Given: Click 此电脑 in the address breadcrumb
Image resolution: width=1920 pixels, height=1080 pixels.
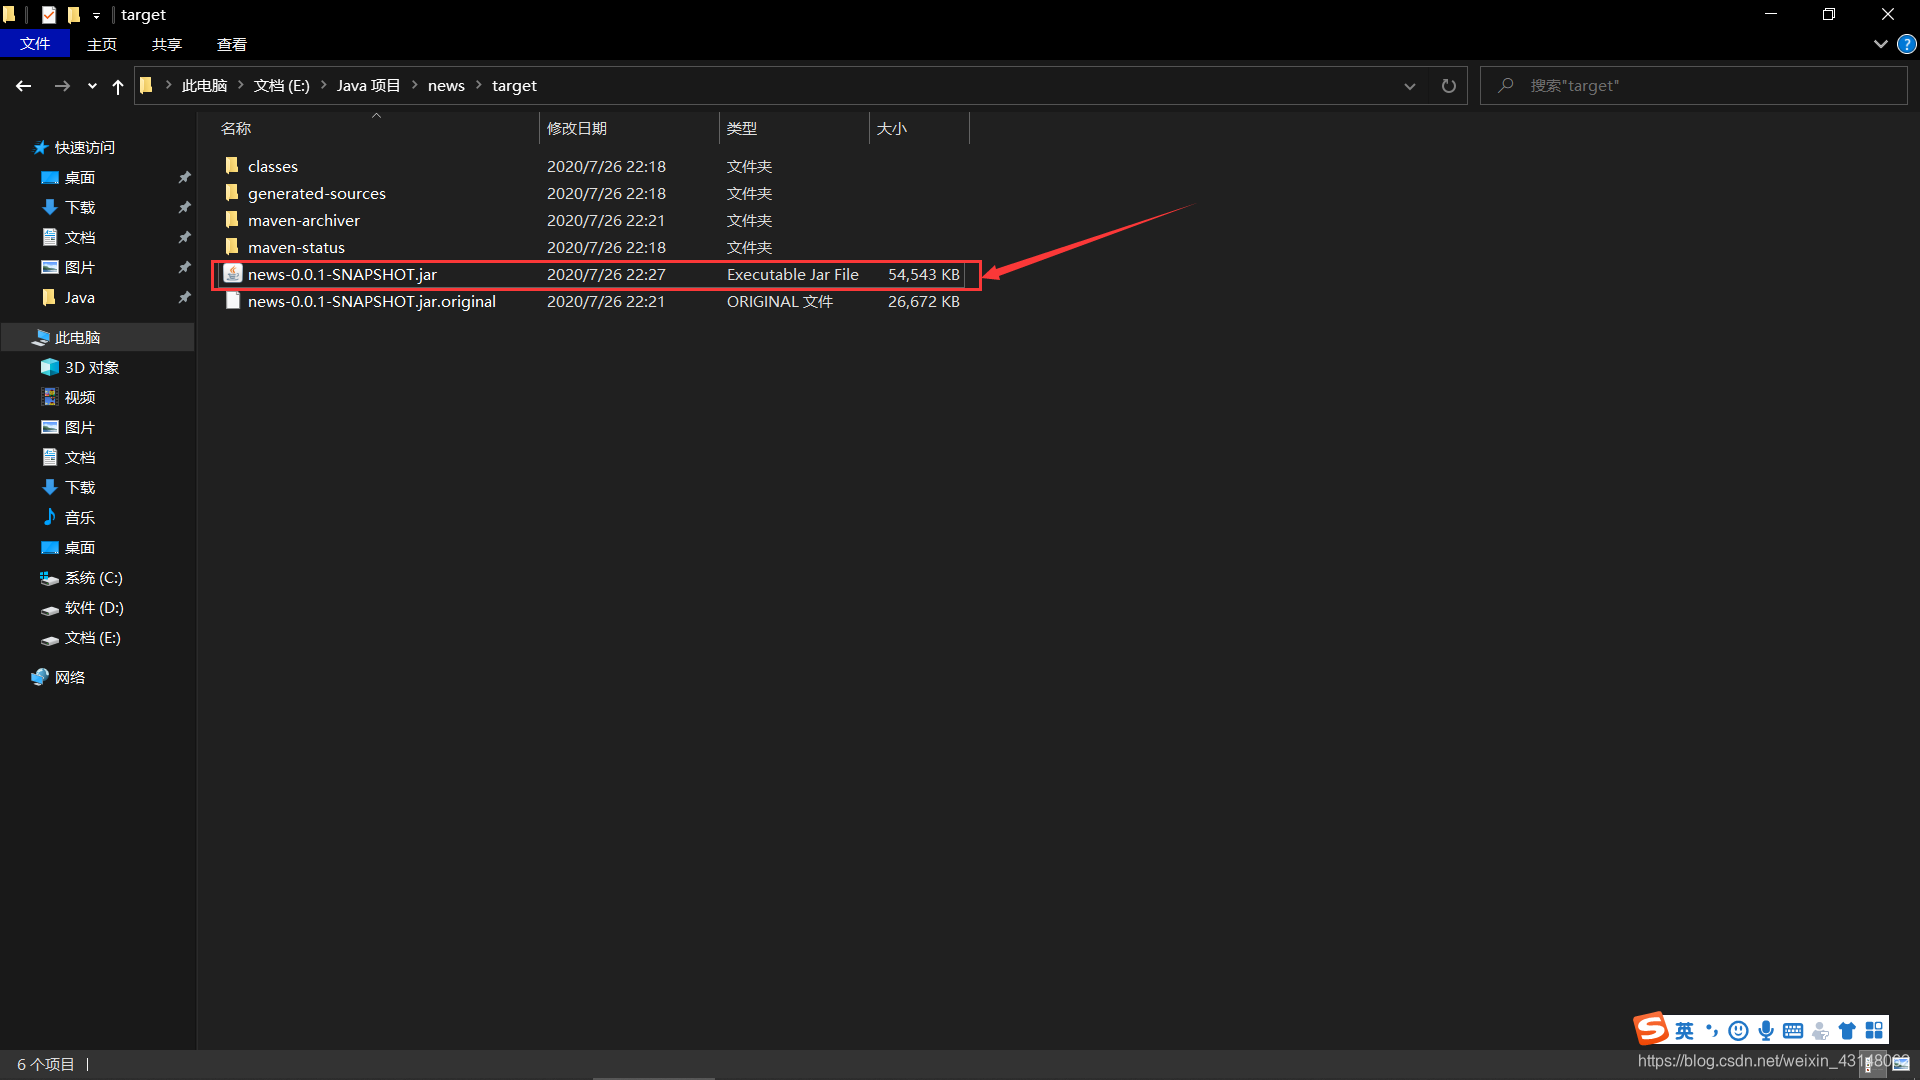Looking at the screenshot, I should (x=205, y=86).
